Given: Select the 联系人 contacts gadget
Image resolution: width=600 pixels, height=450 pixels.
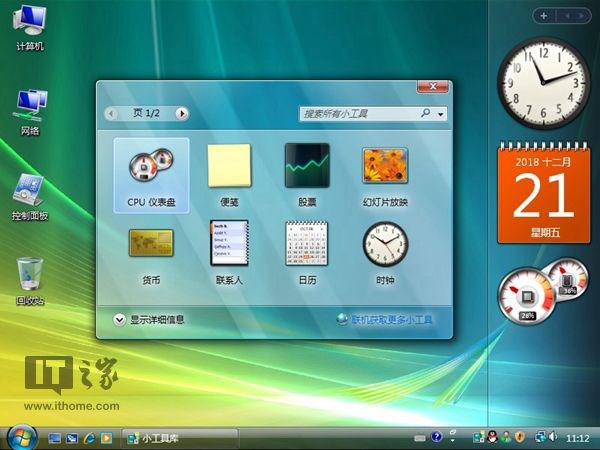Looking at the screenshot, I should click(x=229, y=253).
